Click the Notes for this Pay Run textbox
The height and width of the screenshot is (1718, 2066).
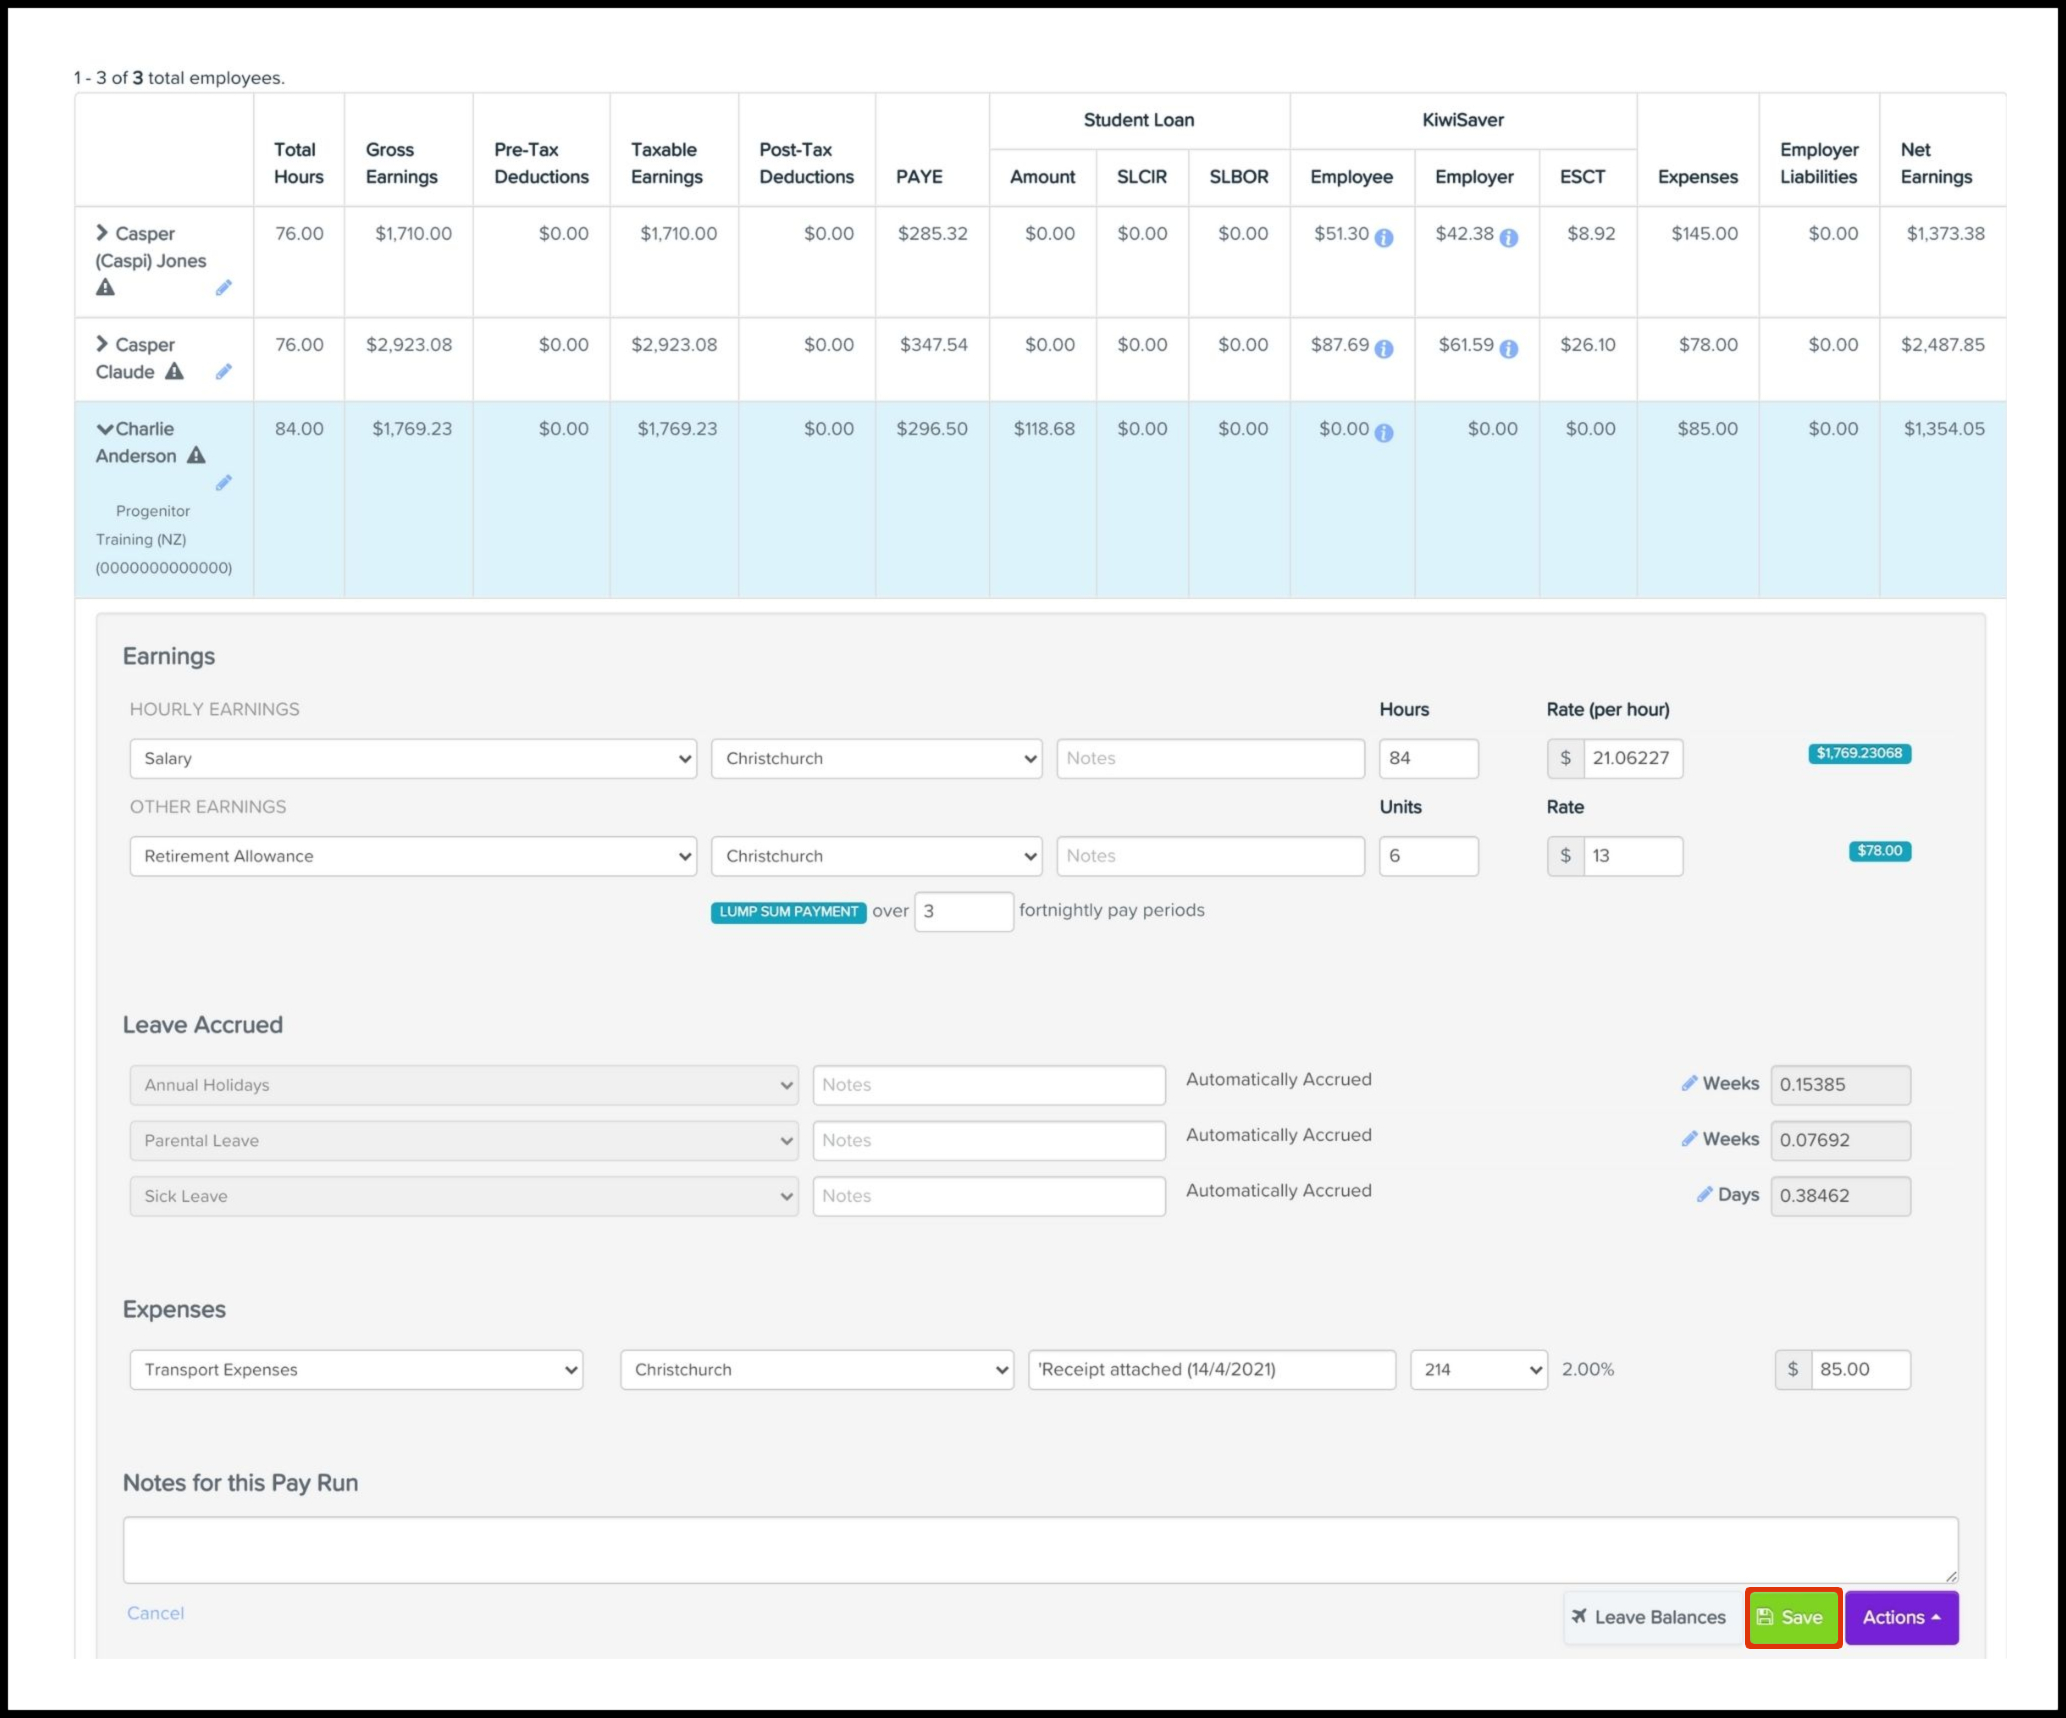(x=1039, y=1549)
